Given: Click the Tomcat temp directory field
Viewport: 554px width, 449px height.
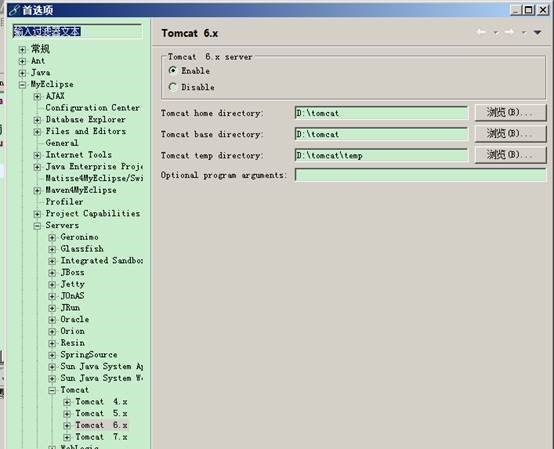Looking at the screenshot, I should [382, 155].
